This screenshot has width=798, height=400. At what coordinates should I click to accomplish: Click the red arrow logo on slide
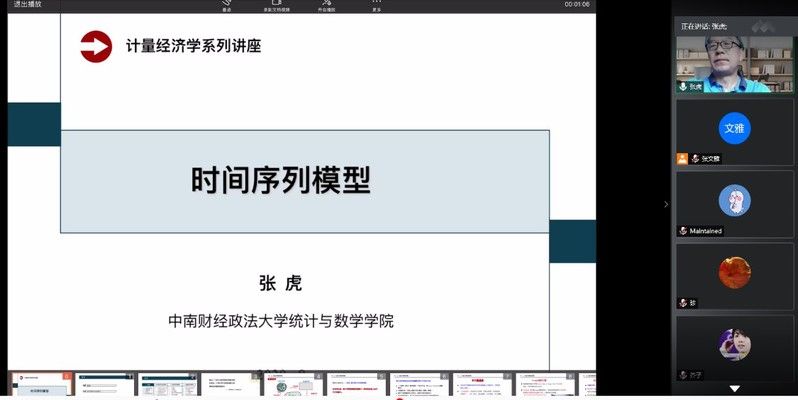click(96, 47)
